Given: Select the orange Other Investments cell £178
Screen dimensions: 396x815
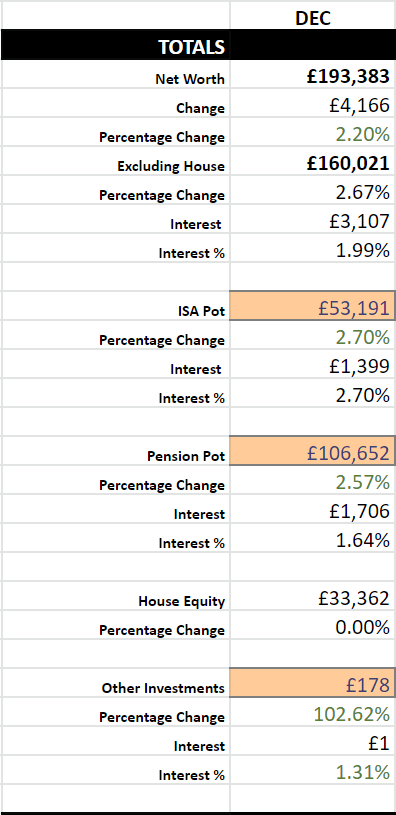Looking at the screenshot, I should pos(313,684).
